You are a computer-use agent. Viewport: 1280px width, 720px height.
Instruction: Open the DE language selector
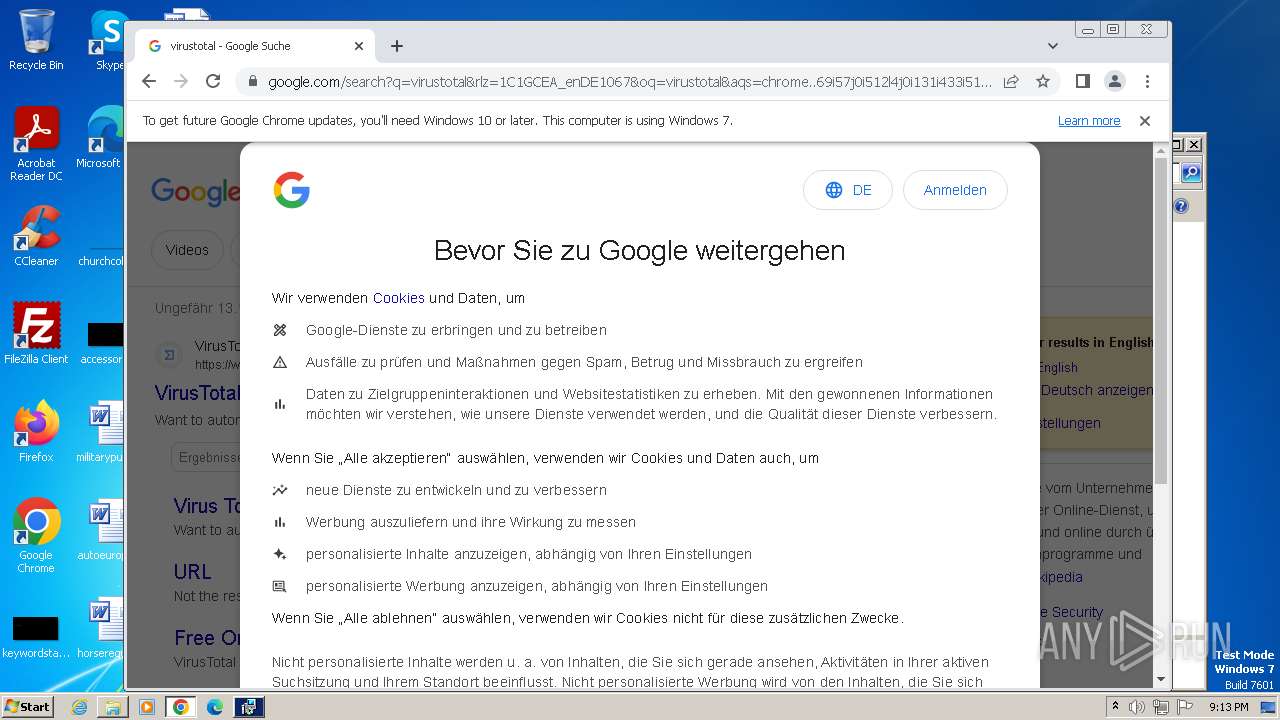point(848,190)
